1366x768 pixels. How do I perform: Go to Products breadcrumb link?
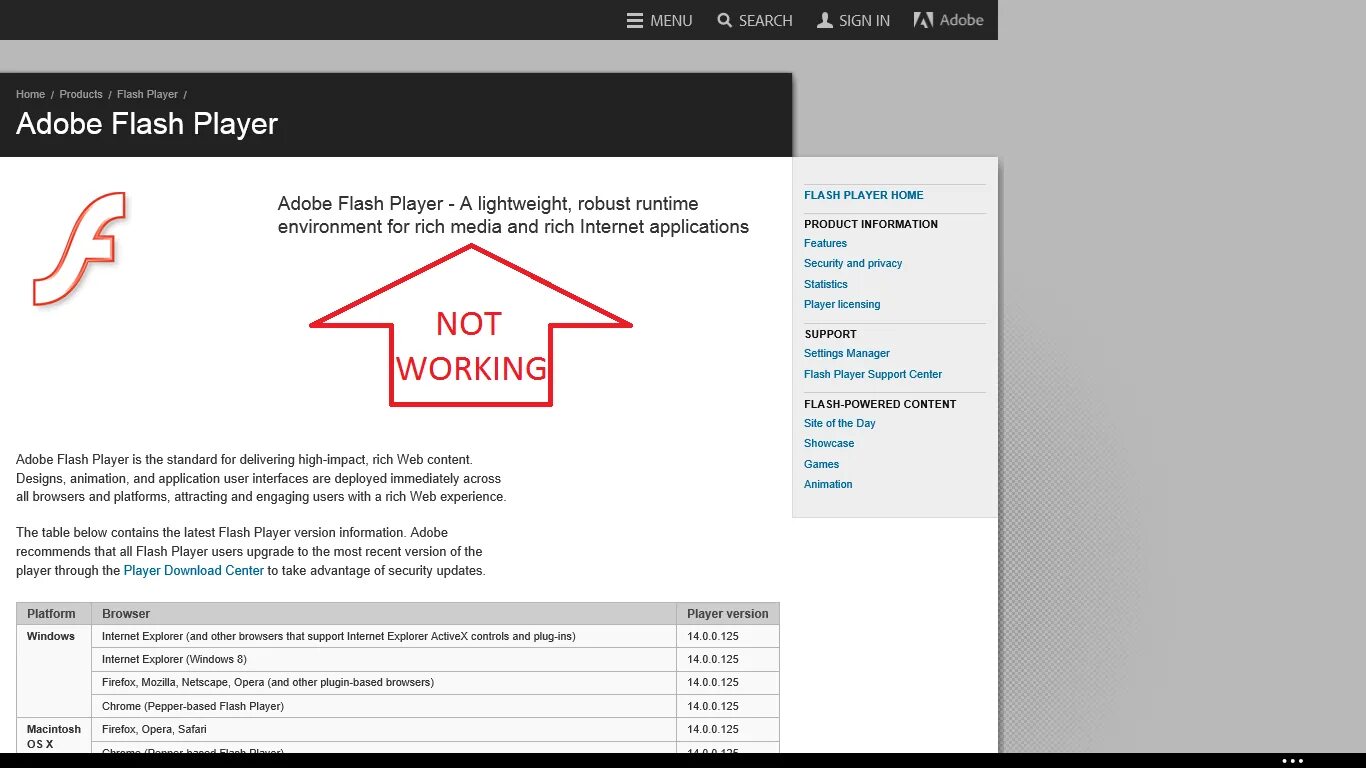[x=81, y=94]
